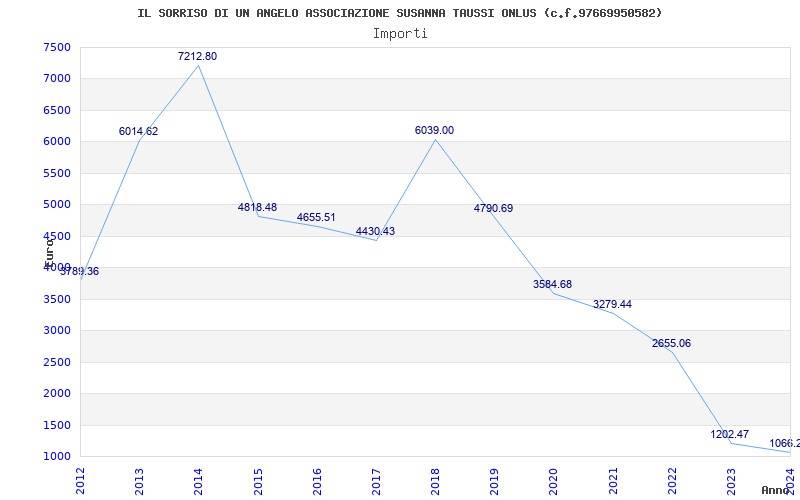
Task: Click the 4500 y-axis tick label
Action: [57, 236]
